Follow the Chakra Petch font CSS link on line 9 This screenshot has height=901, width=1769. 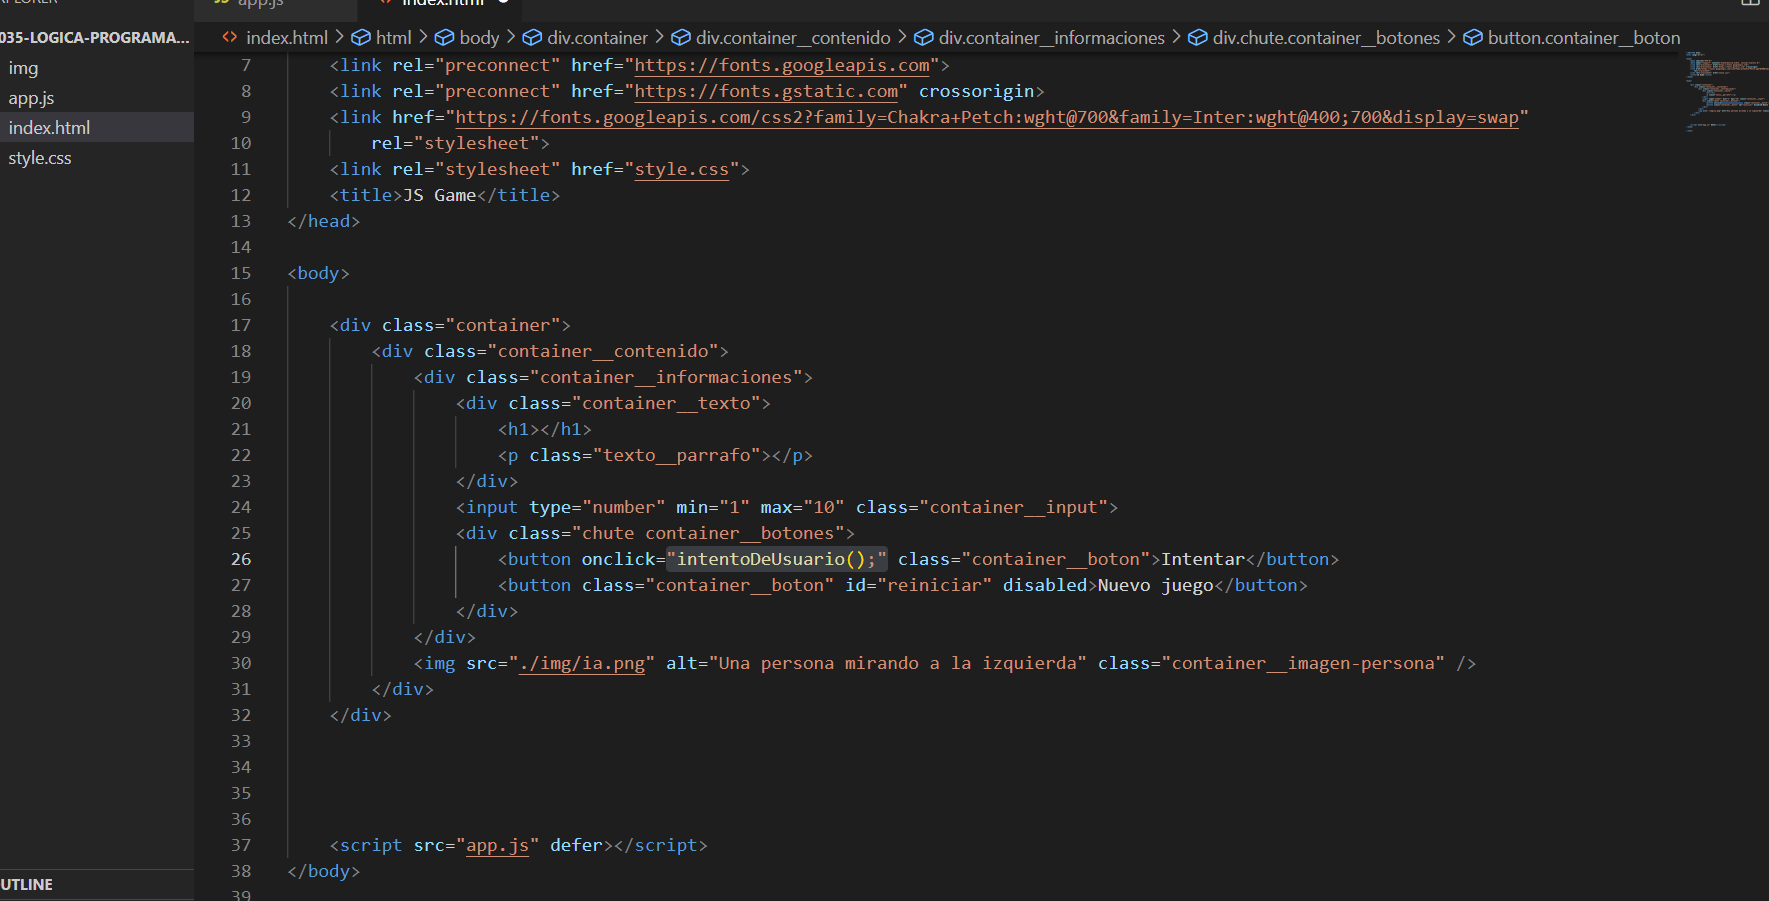point(987,117)
